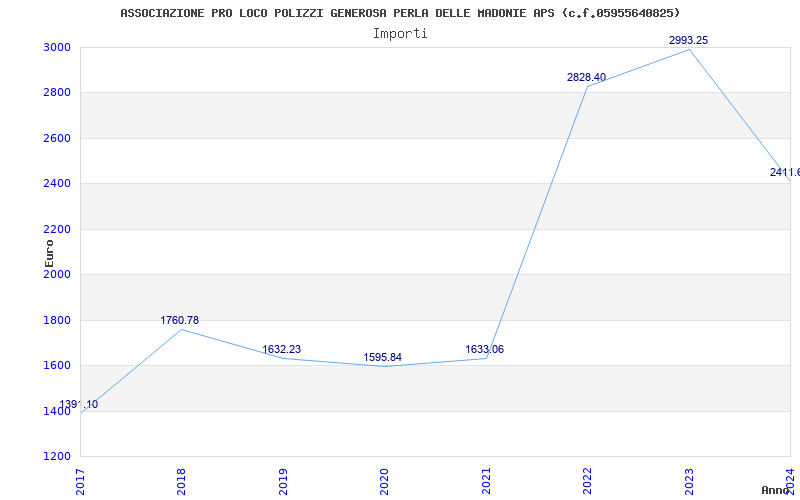The image size is (800, 500).
Task: Click the 2021 x-axis year label
Action: click(x=486, y=482)
